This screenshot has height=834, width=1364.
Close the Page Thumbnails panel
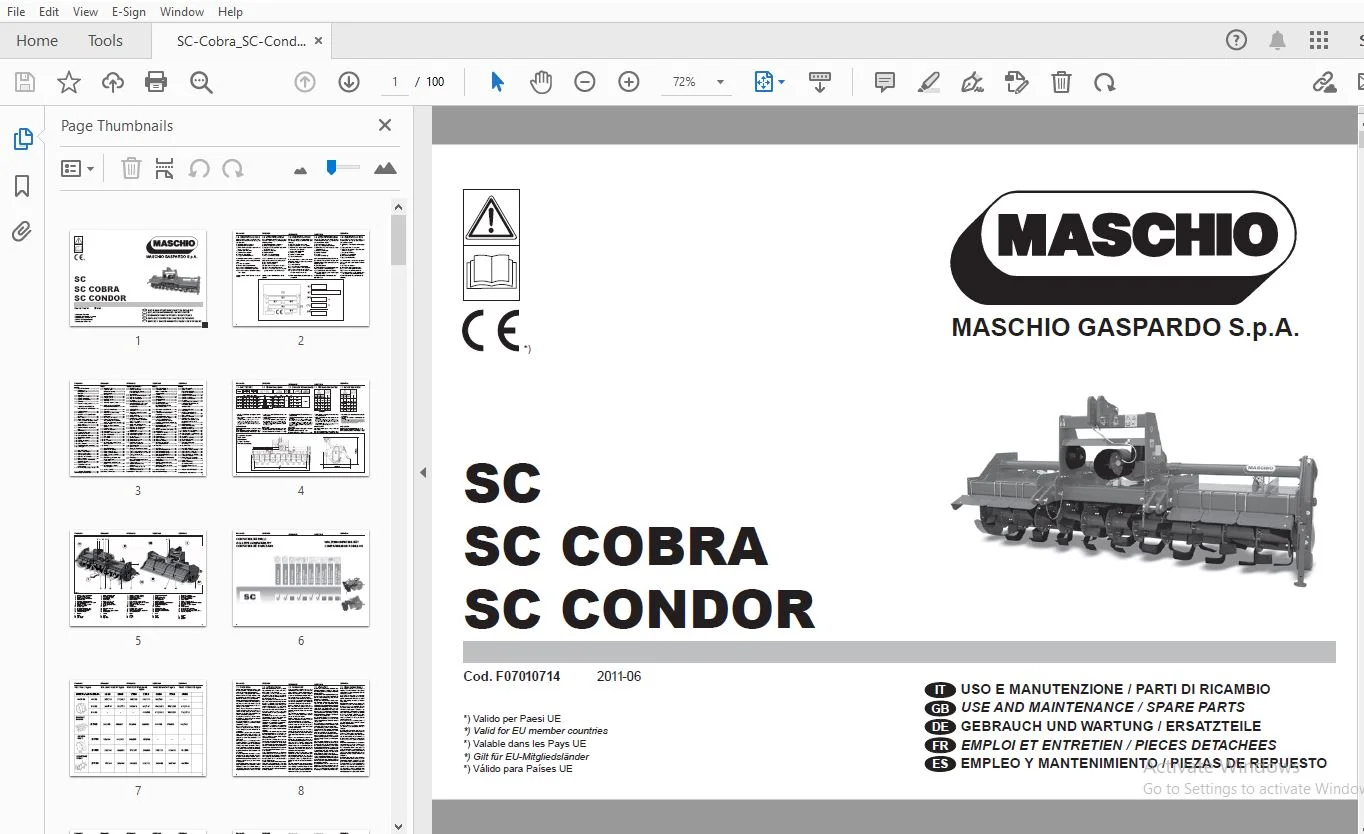385,125
